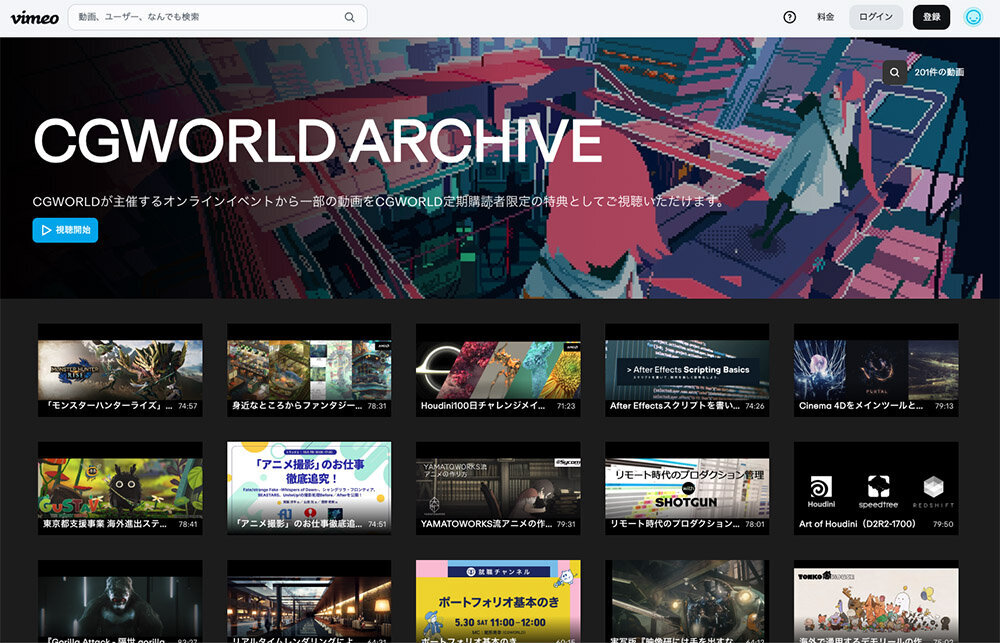The height and width of the screenshot is (643, 1000).
Task: Open the Cinema 4D main tool video
Action: point(876,368)
